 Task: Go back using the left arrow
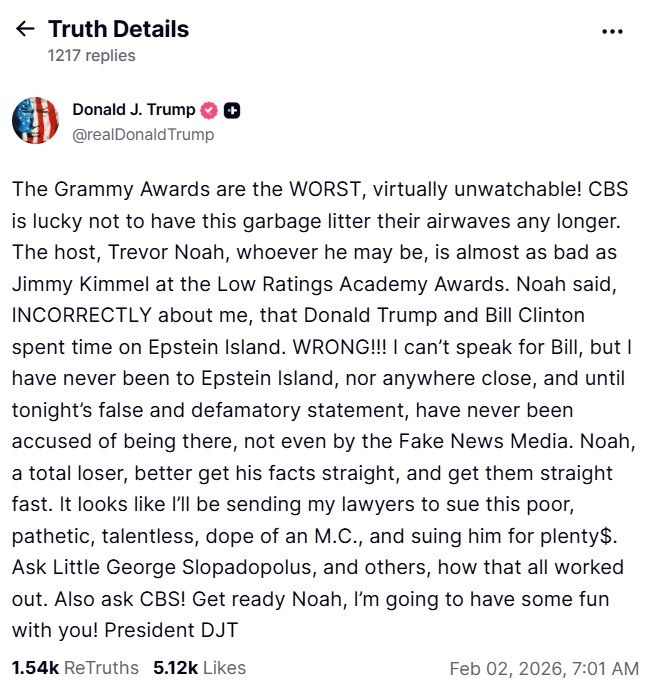click(x=25, y=30)
